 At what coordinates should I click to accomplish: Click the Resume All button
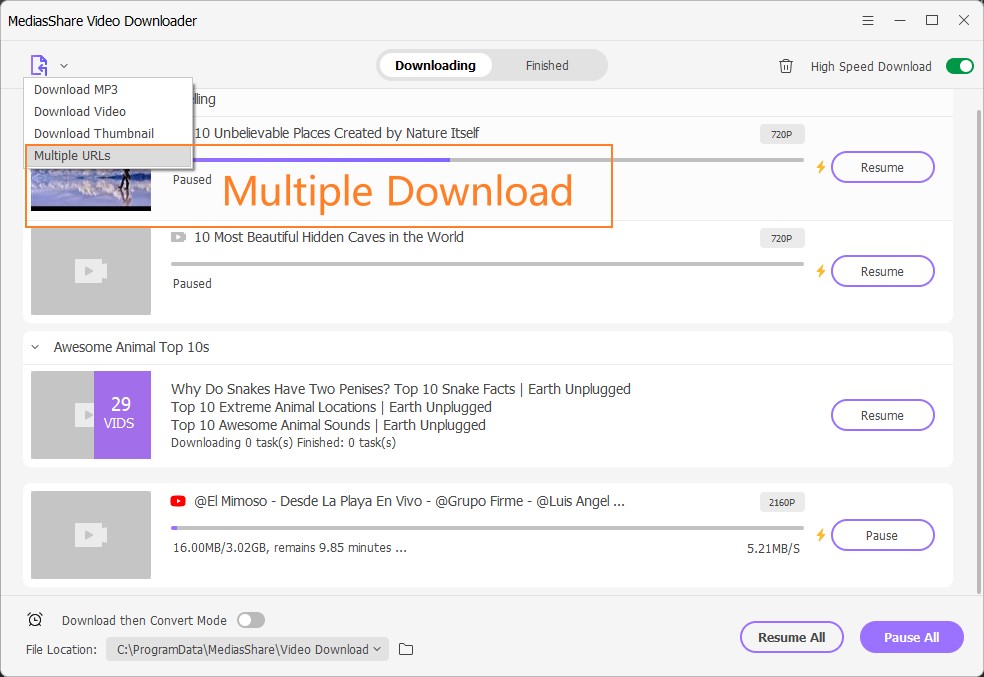(791, 637)
